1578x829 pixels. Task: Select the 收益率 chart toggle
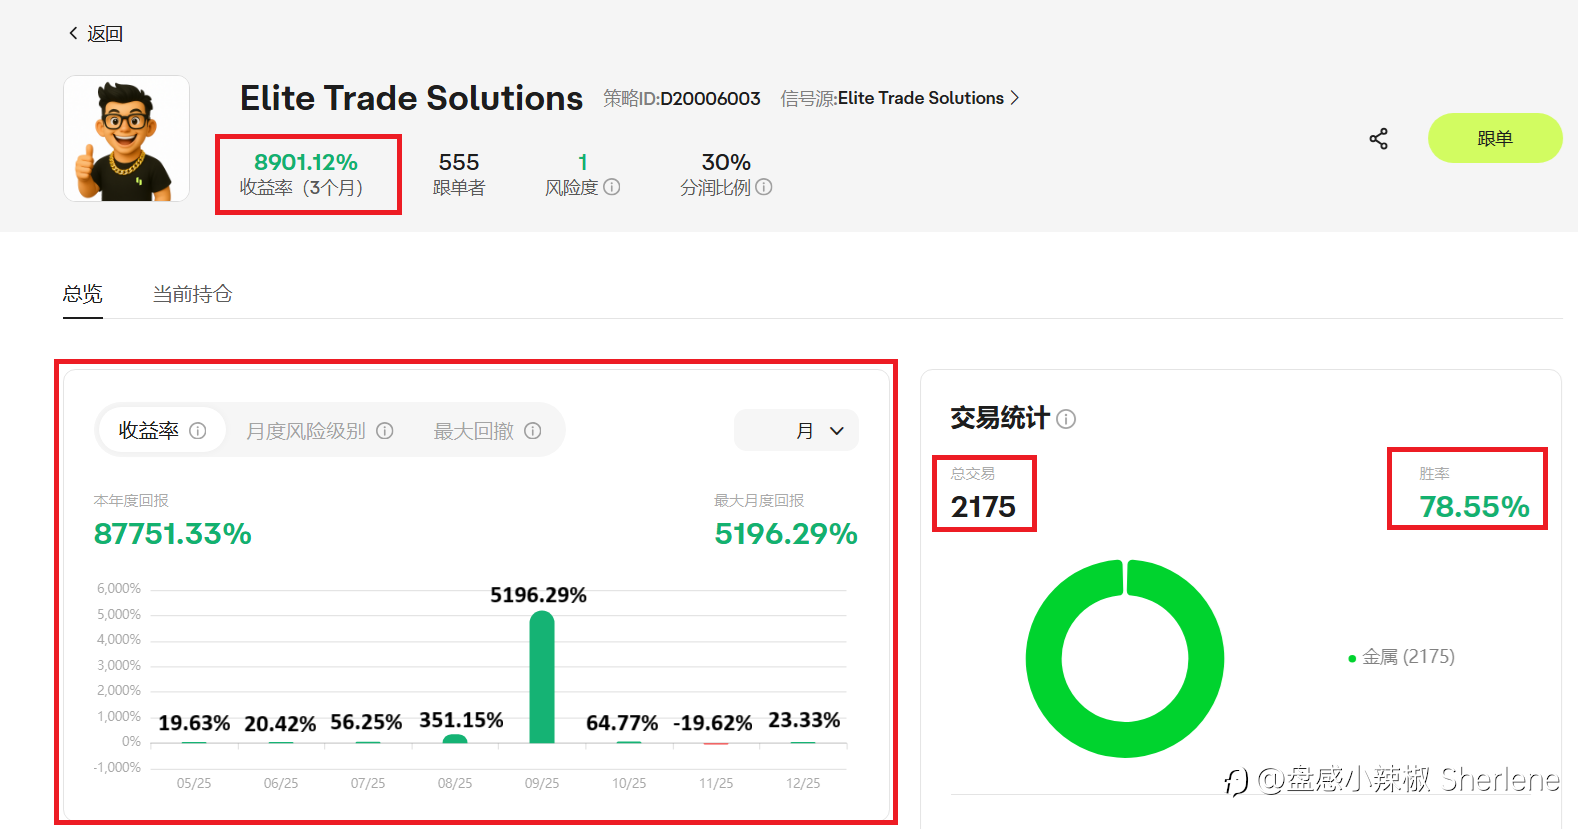(162, 431)
